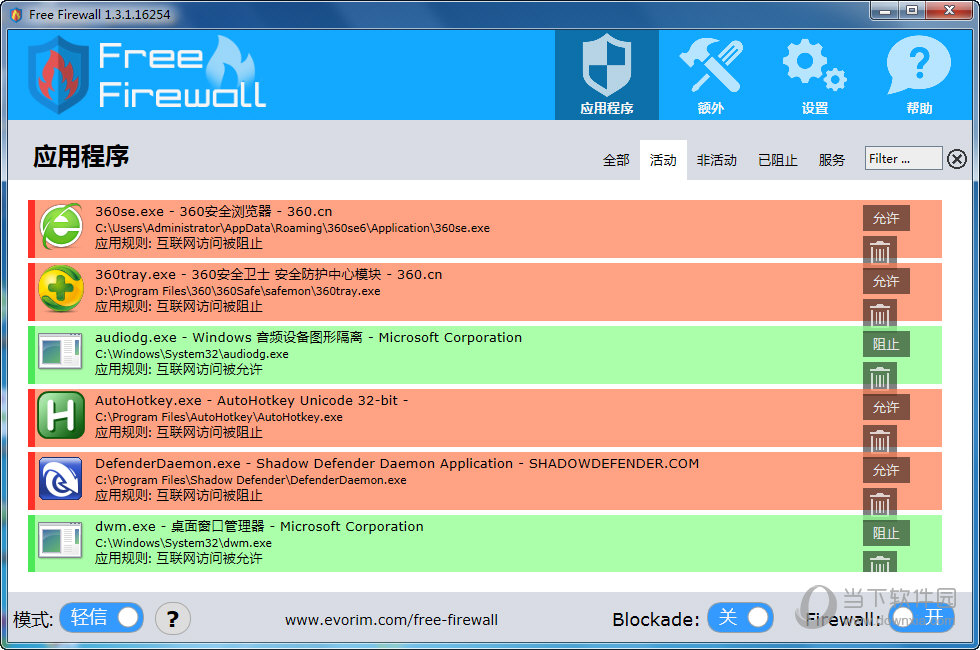Minimize the Free Firewall window
The width and height of the screenshot is (980, 650).
tap(885, 11)
